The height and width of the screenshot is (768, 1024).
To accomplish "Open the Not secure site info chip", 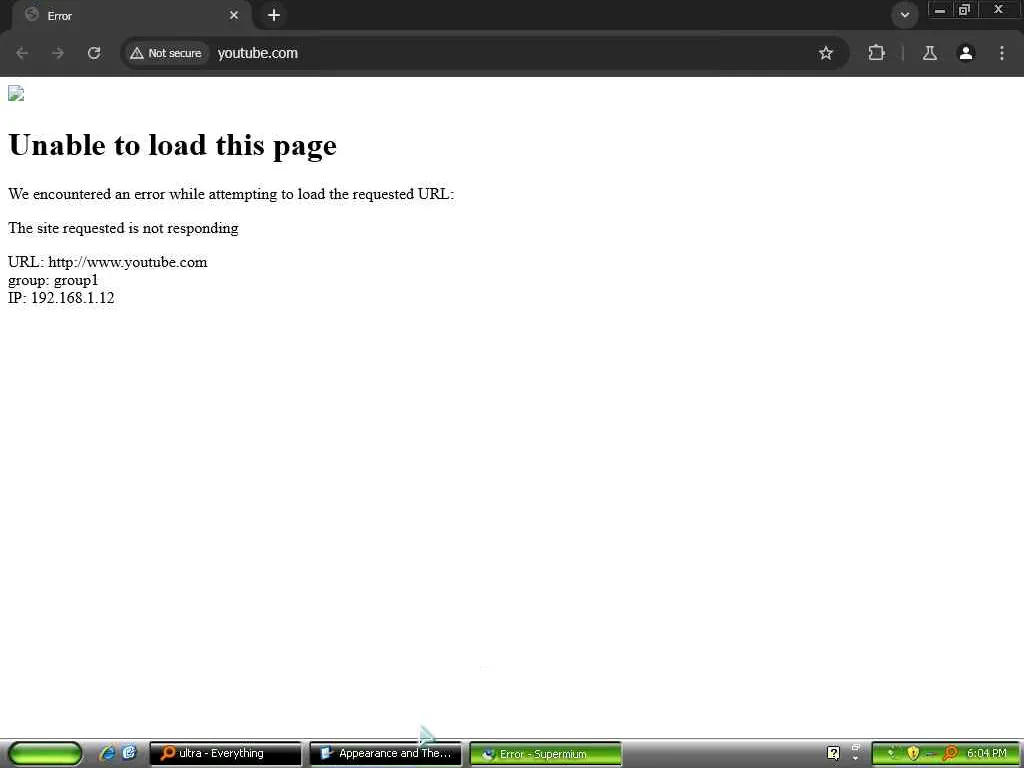I will [165, 53].
